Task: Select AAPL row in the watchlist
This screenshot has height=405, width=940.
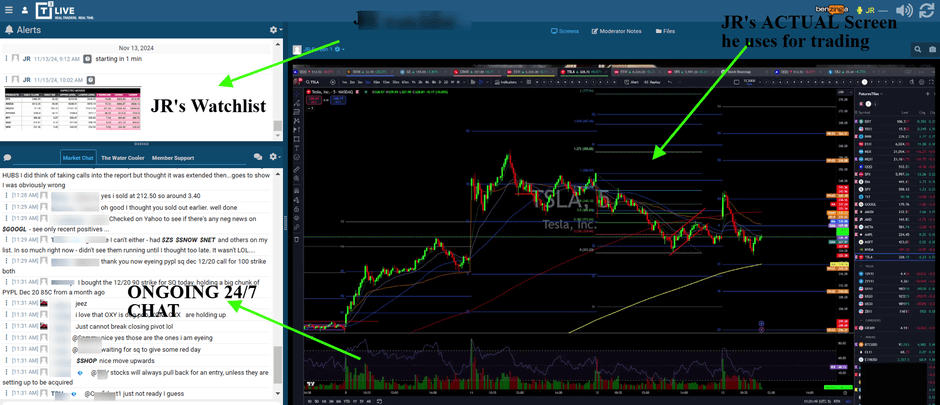Action: point(896,235)
